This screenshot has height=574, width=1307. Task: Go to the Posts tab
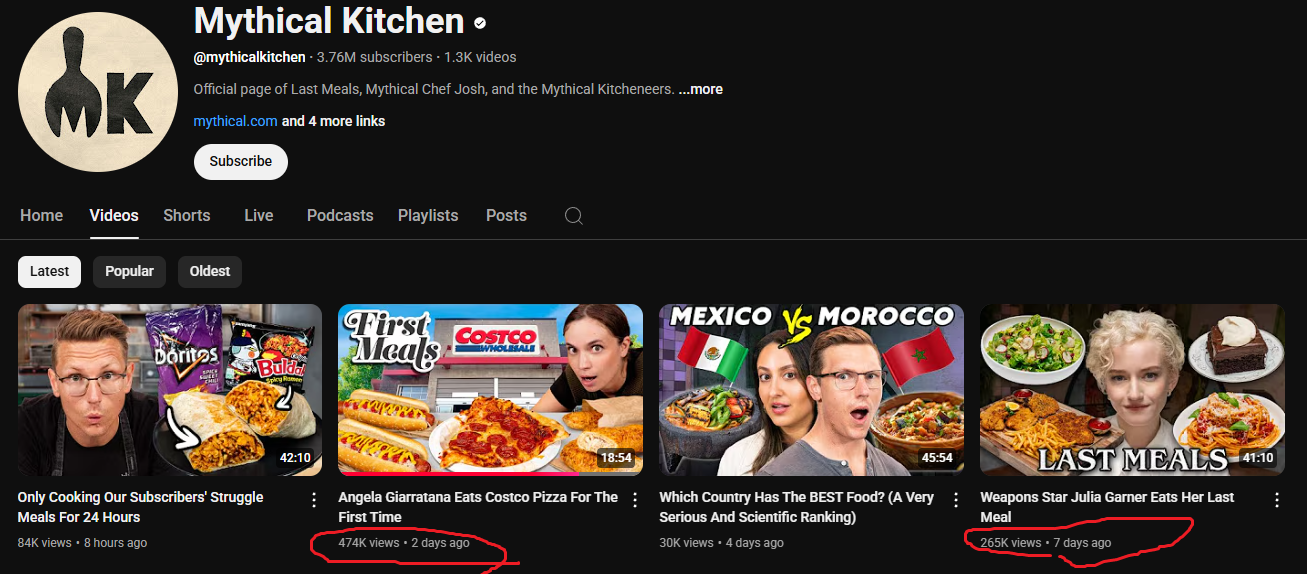(506, 215)
